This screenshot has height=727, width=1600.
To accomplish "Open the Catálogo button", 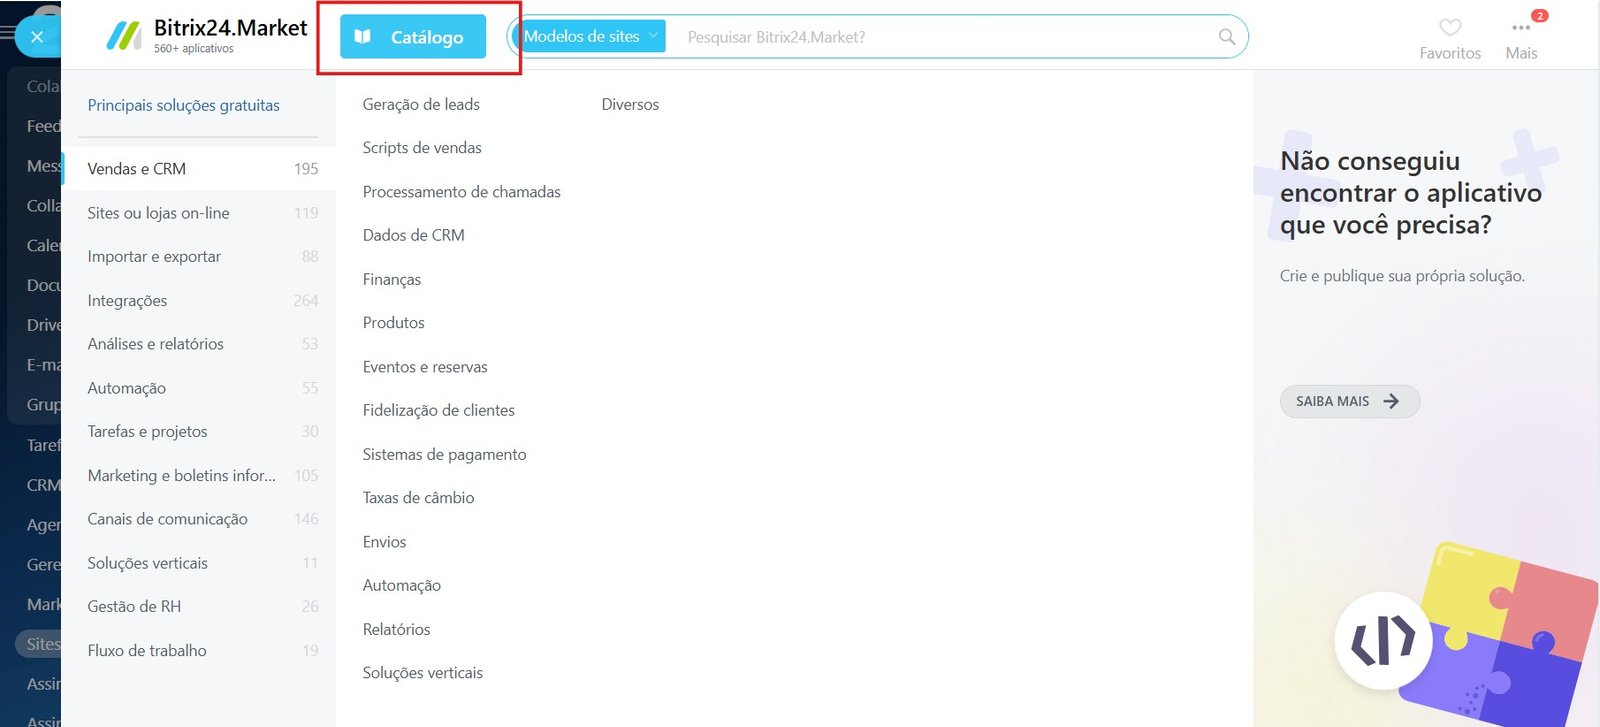I will pos(413,37).
